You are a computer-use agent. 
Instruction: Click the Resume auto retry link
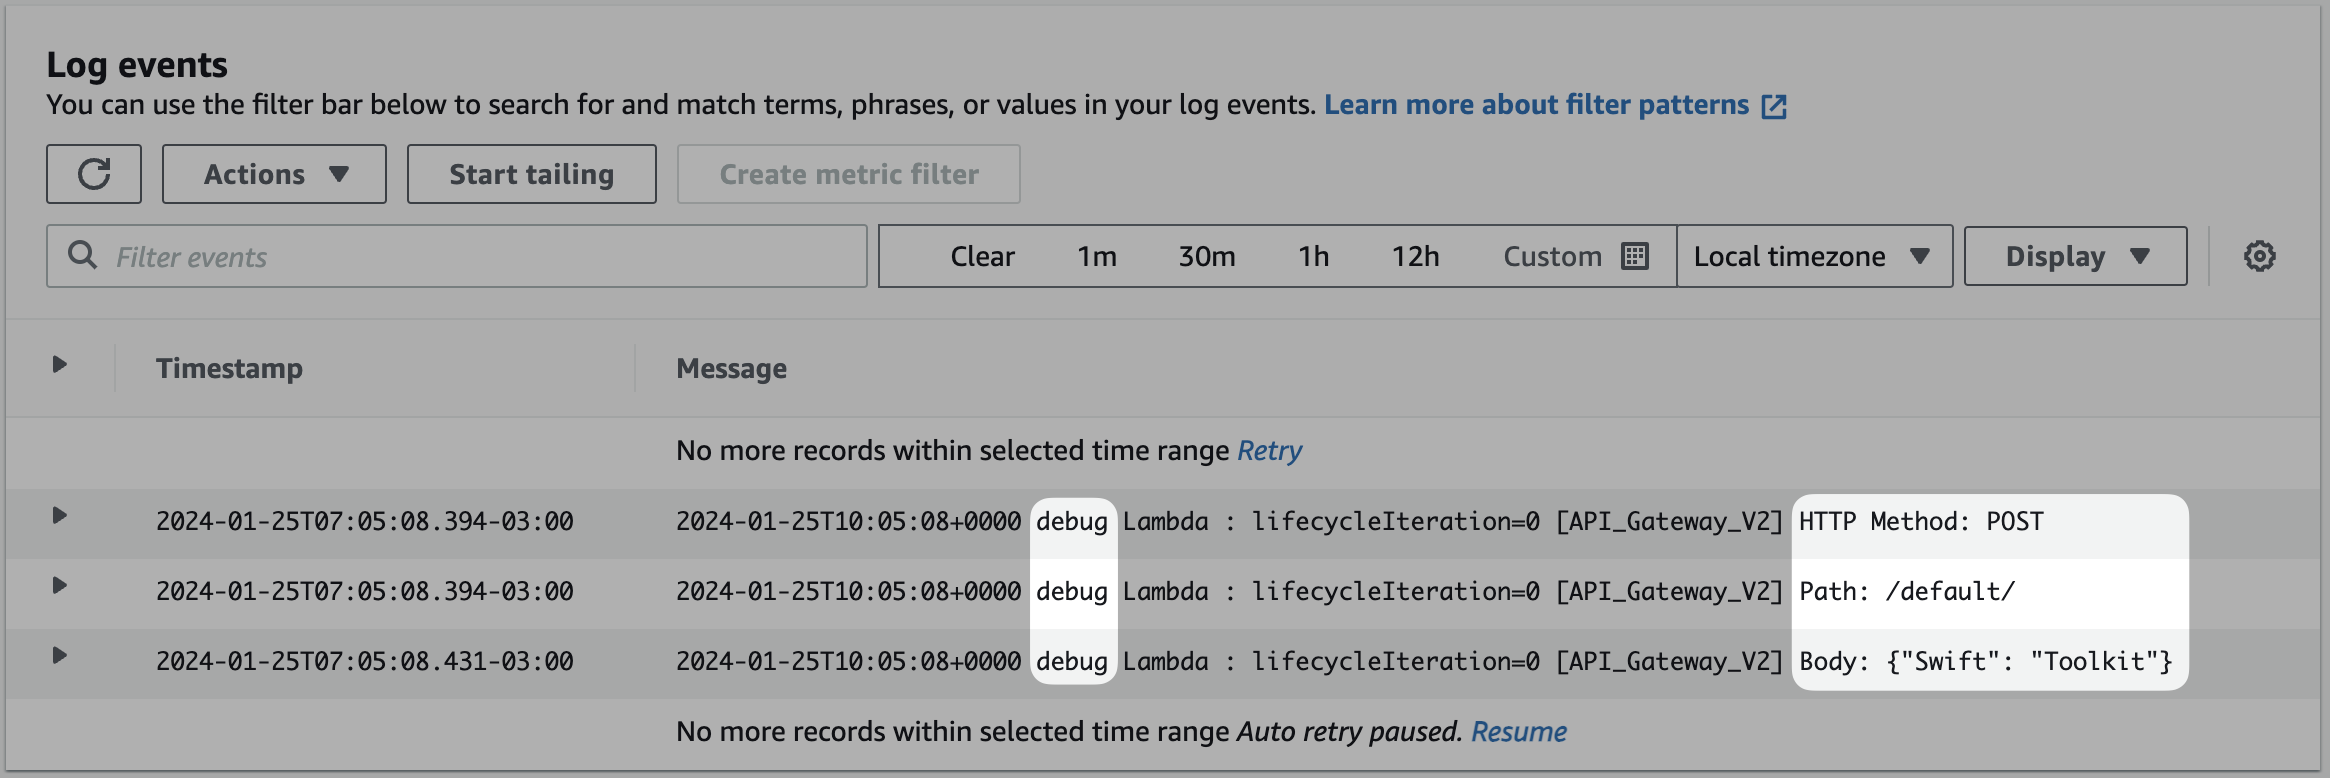point(1518,732)
